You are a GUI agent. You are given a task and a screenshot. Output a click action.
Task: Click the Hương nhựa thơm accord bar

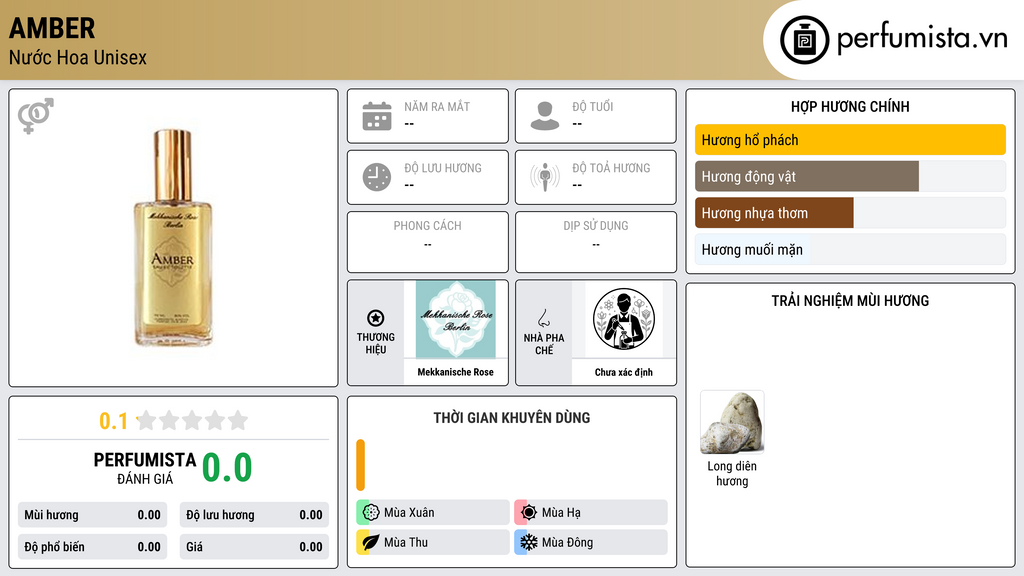point(850,213)
